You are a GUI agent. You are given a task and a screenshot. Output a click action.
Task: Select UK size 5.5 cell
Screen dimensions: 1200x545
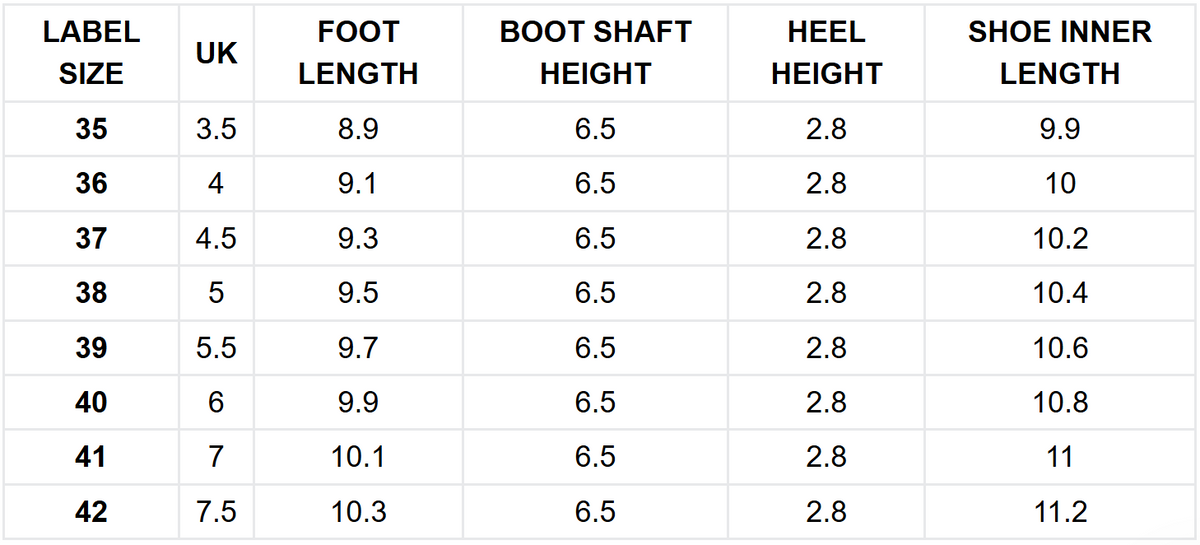(x=216, y=348)
